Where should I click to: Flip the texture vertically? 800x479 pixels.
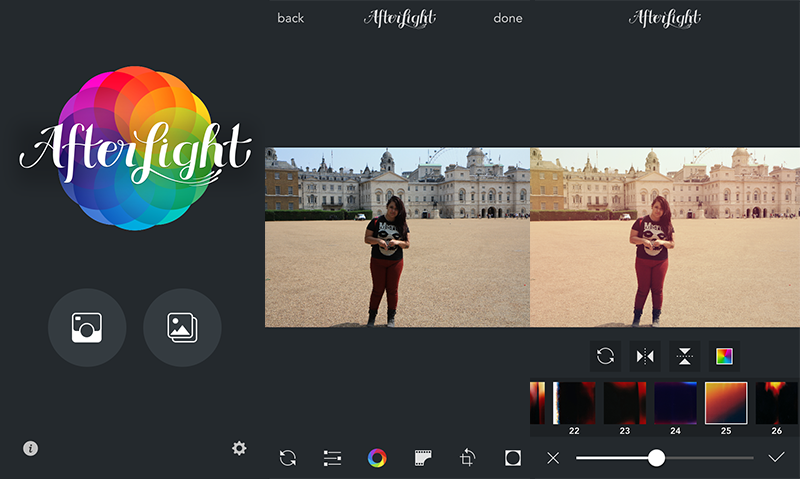684,355
